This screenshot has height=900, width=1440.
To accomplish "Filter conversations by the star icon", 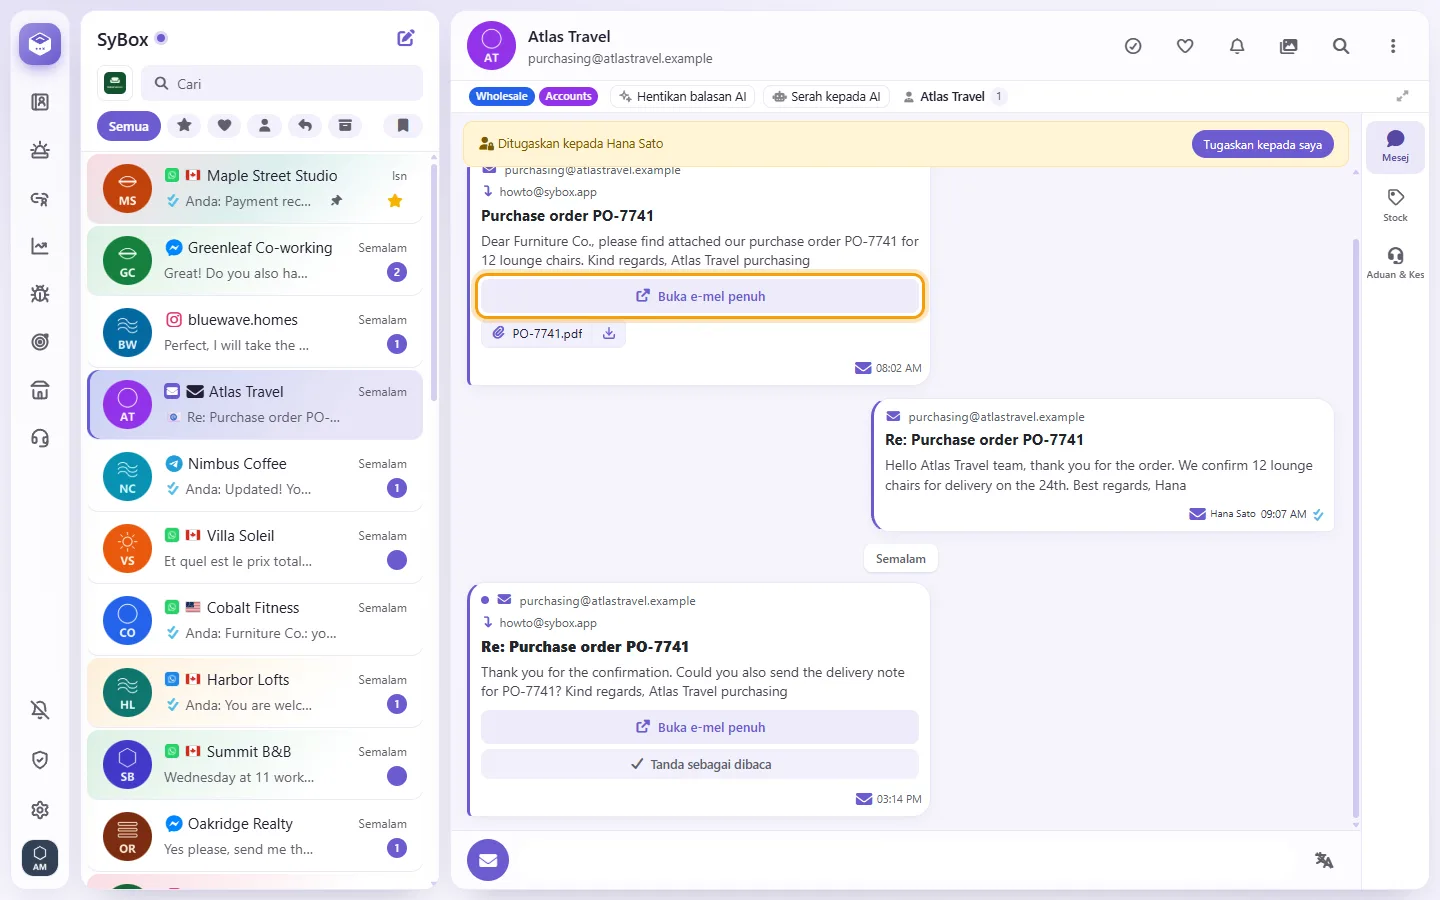I will coord(184,125).
